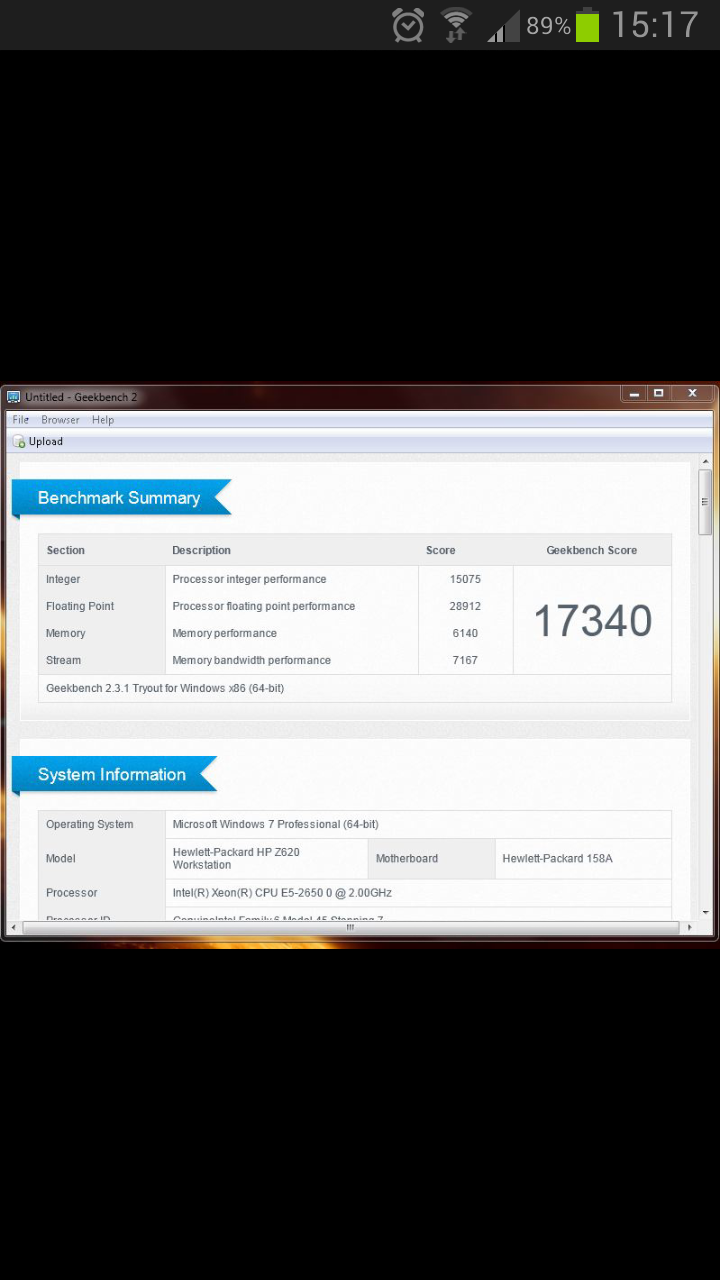The width and height of the screenshot is (720, 1280).
Task: Click the Score column header
Action: click(x=441, y=550)
